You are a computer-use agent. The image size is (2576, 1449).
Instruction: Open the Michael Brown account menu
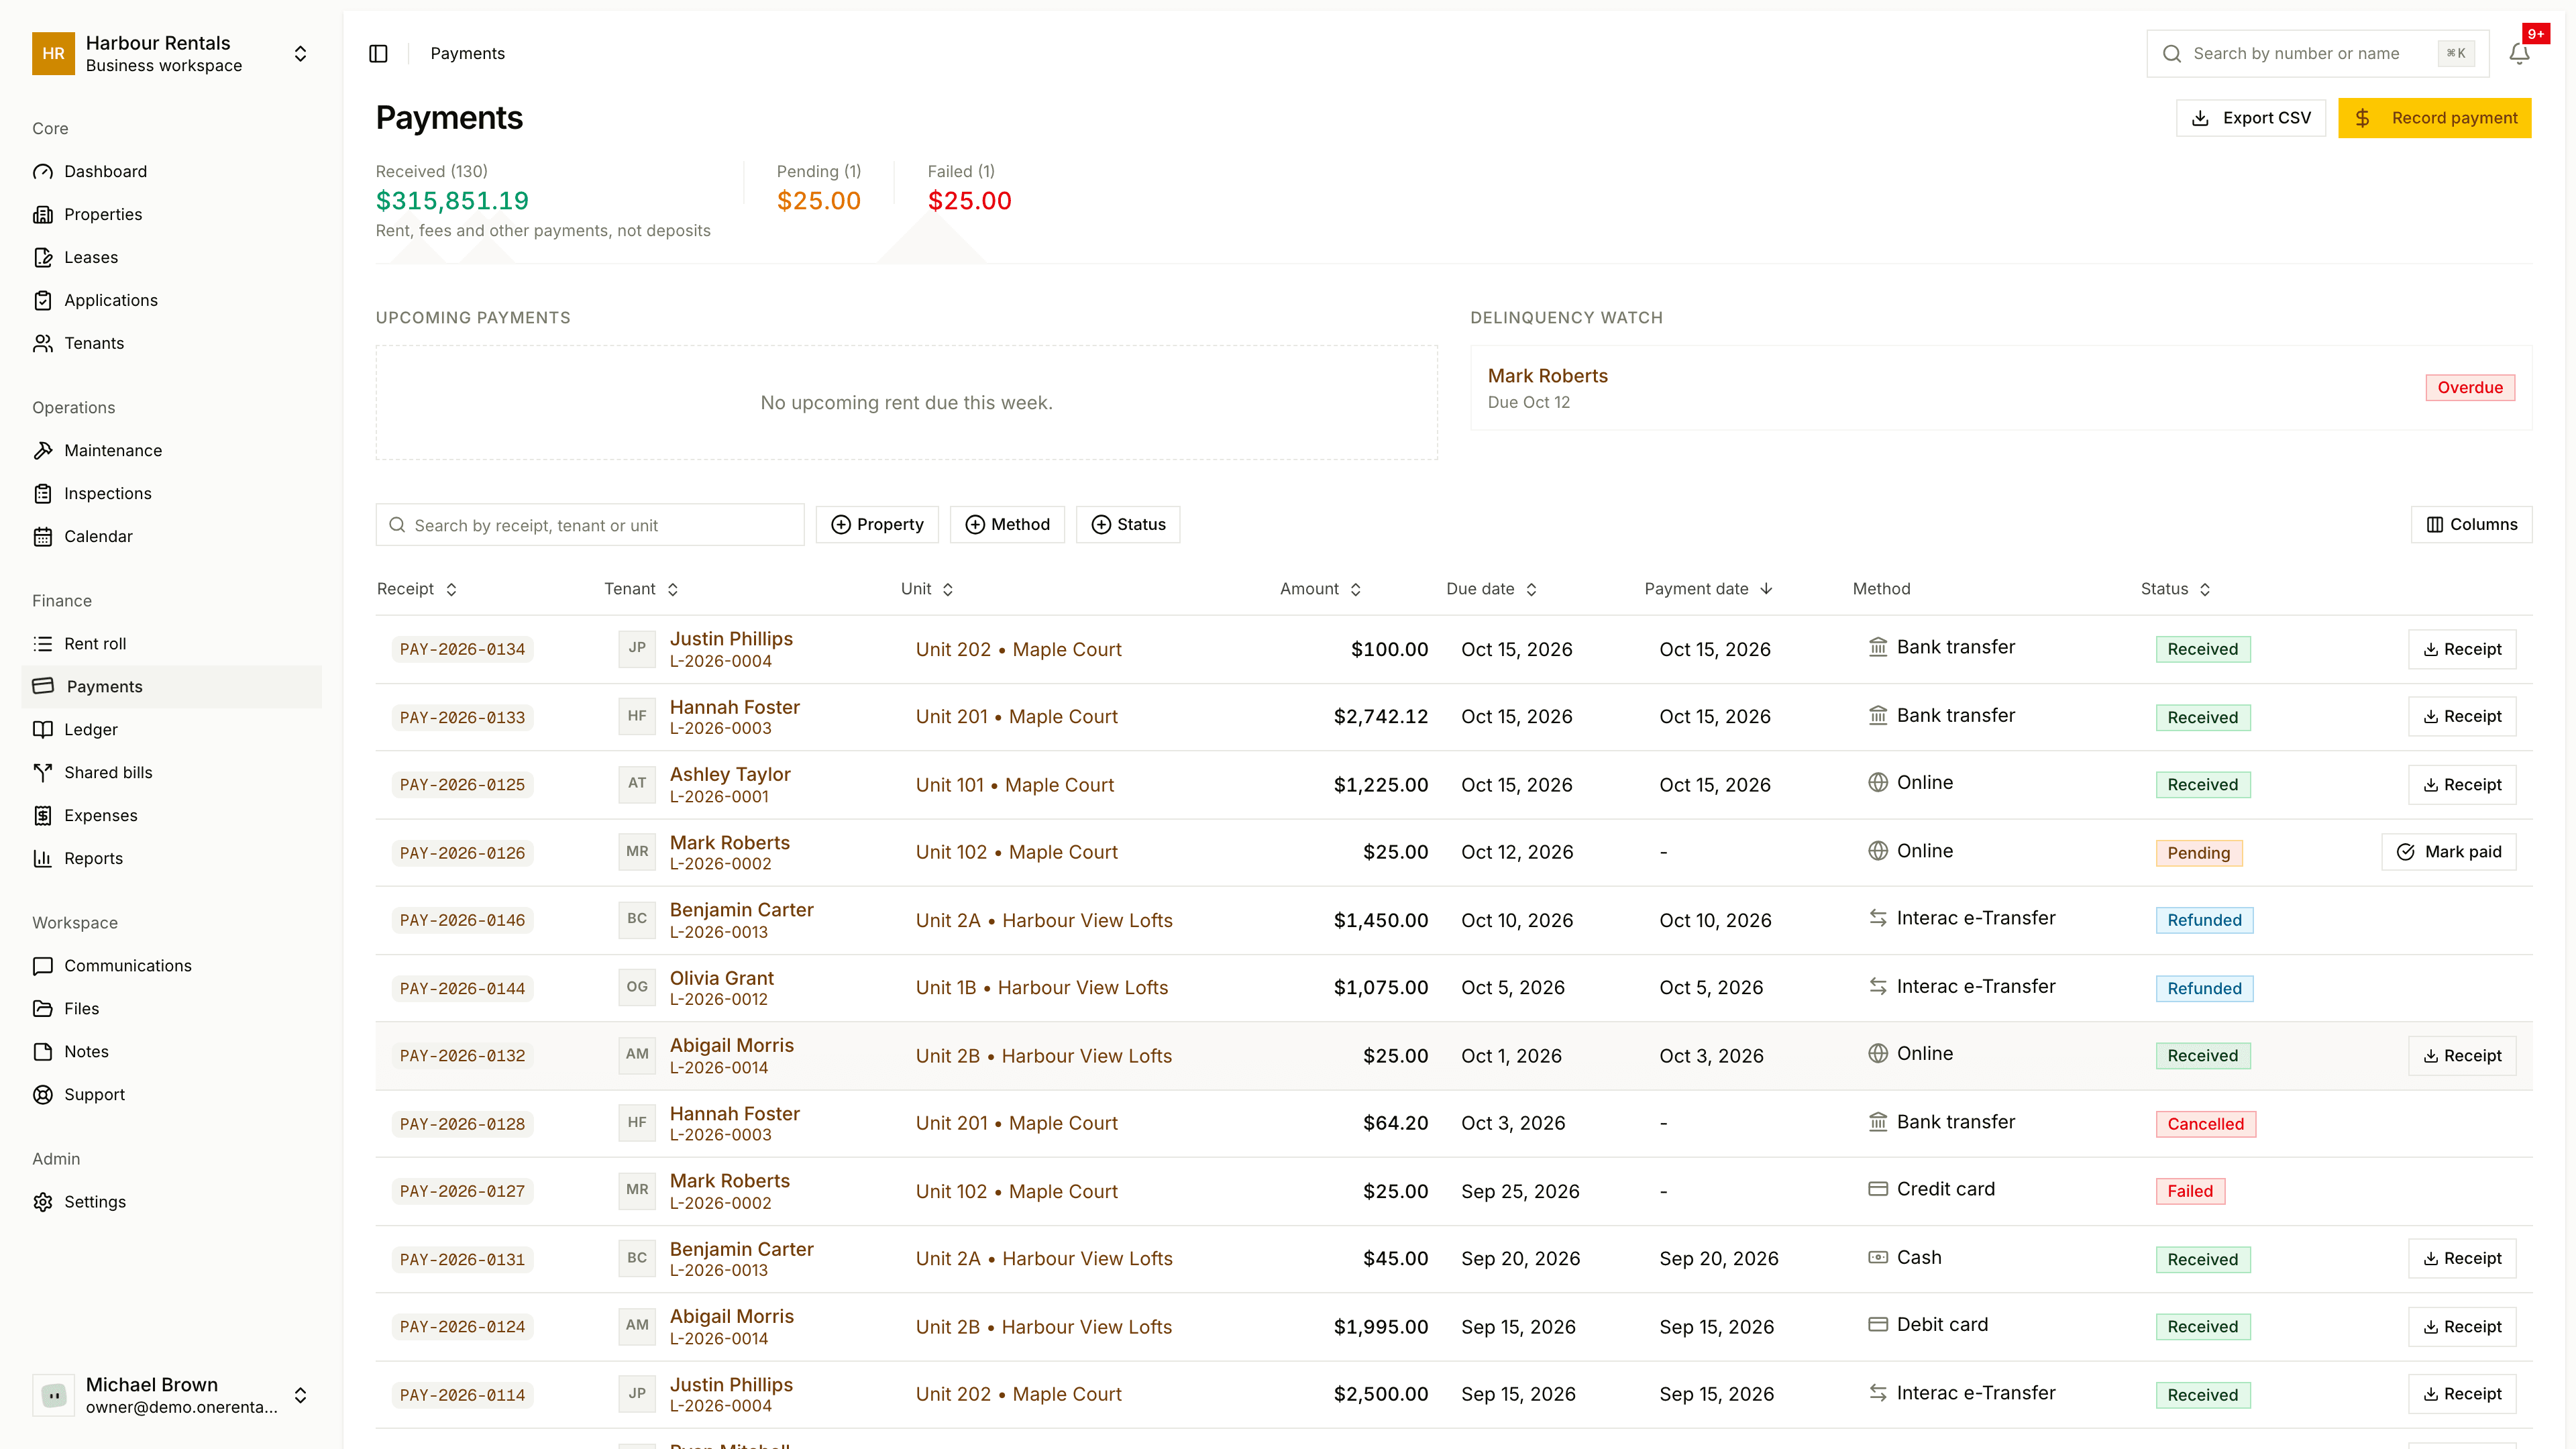(172, 1394)
